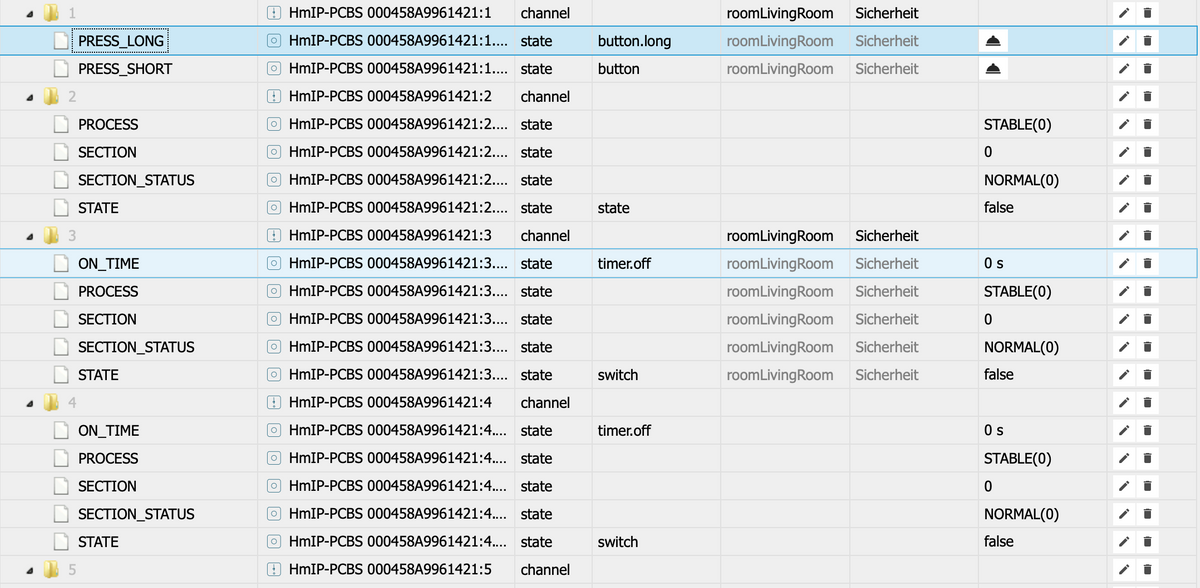Screen dimensions: 1200x588
Task: Click the 0 s value of channel 4's ON_TIME
Action: [x=992, y=430]
